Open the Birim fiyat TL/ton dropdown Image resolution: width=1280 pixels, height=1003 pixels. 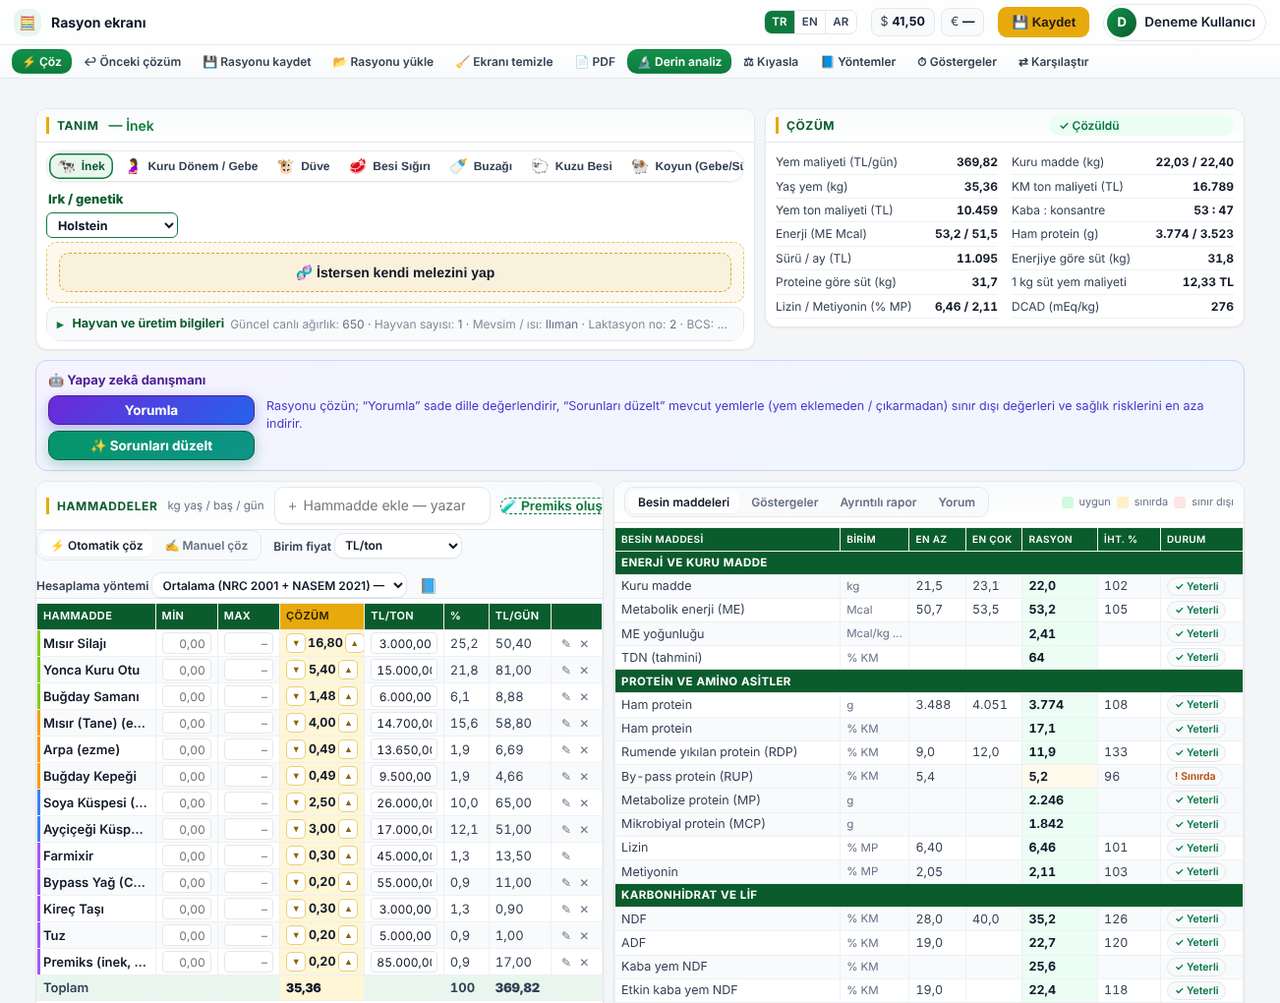click(398, 546)
